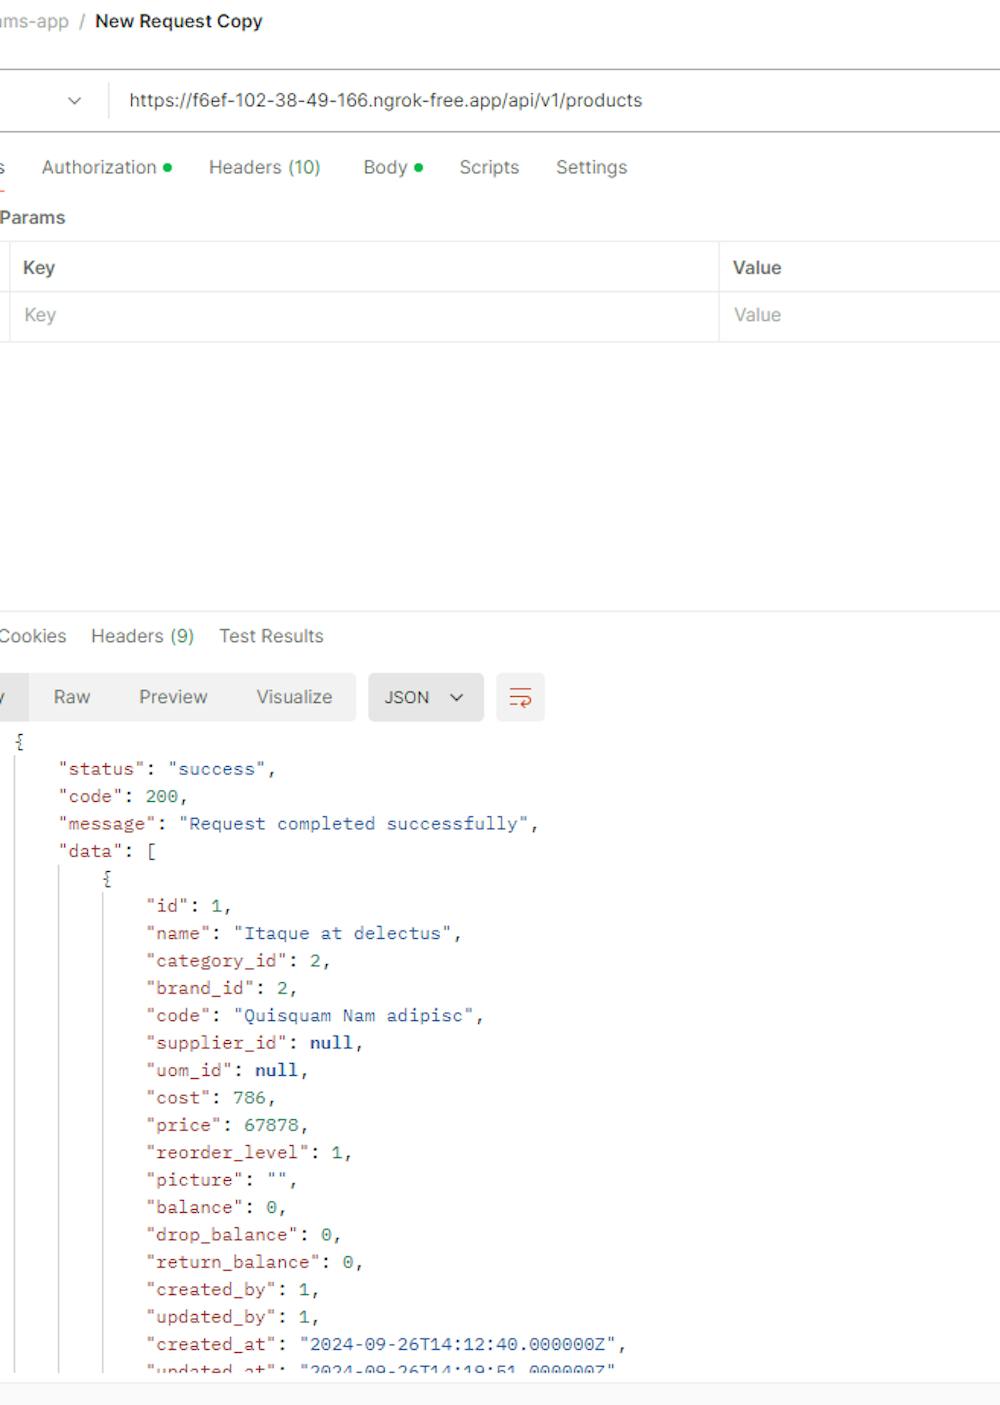Collapse the root JSON object brace
The height and width of the screenshot is (1405, 1000).
[19, 741]
